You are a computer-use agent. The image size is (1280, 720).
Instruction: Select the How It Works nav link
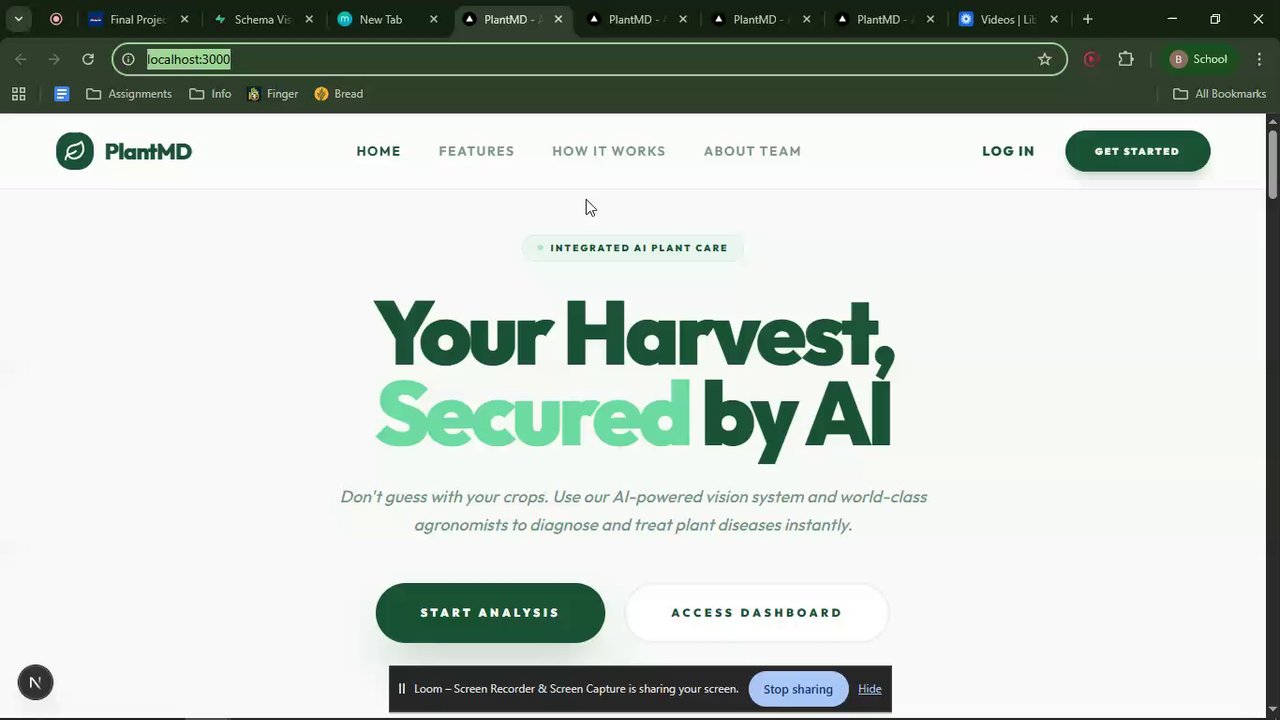point(609,151)
